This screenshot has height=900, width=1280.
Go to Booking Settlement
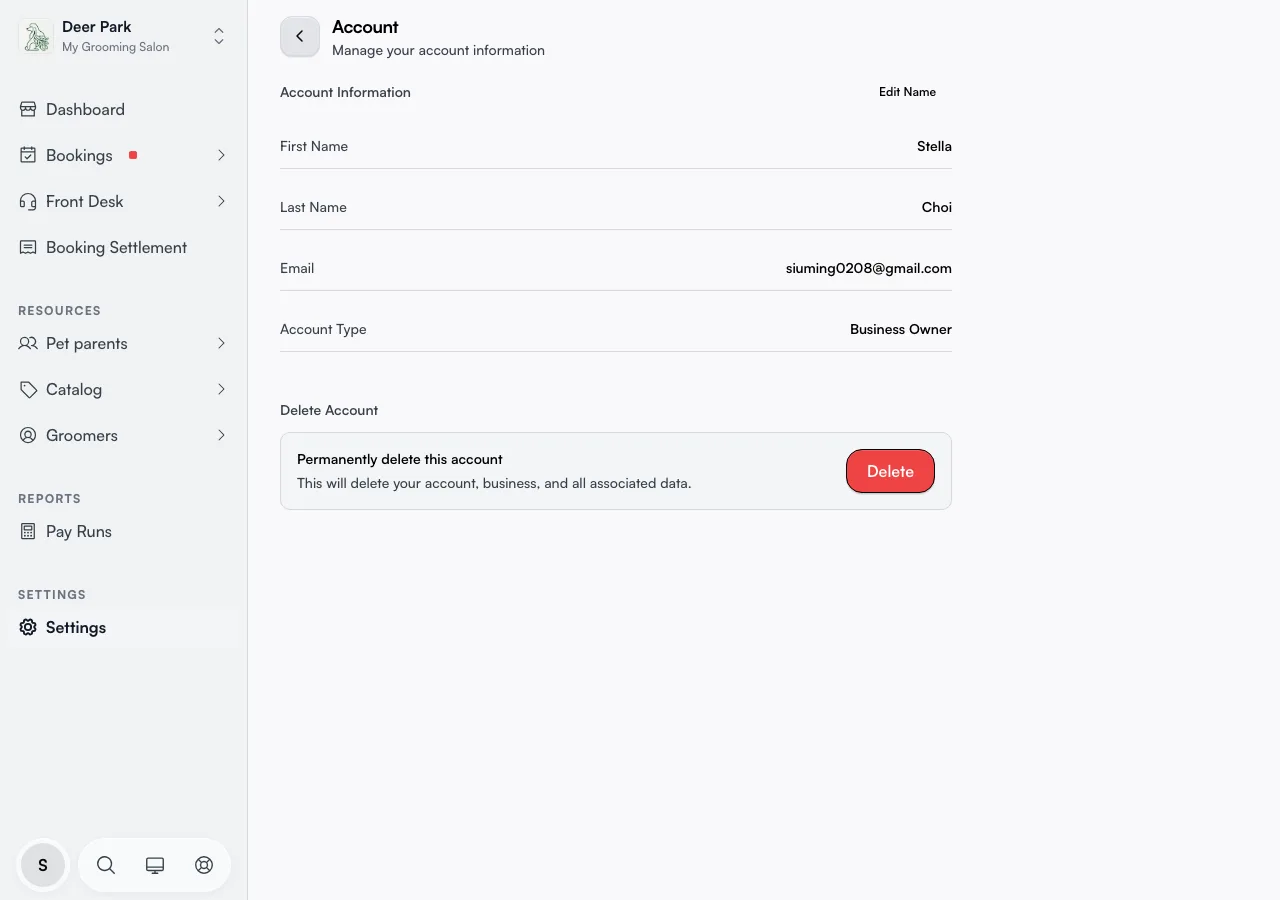pyautogui.click(x=124, y=247)
